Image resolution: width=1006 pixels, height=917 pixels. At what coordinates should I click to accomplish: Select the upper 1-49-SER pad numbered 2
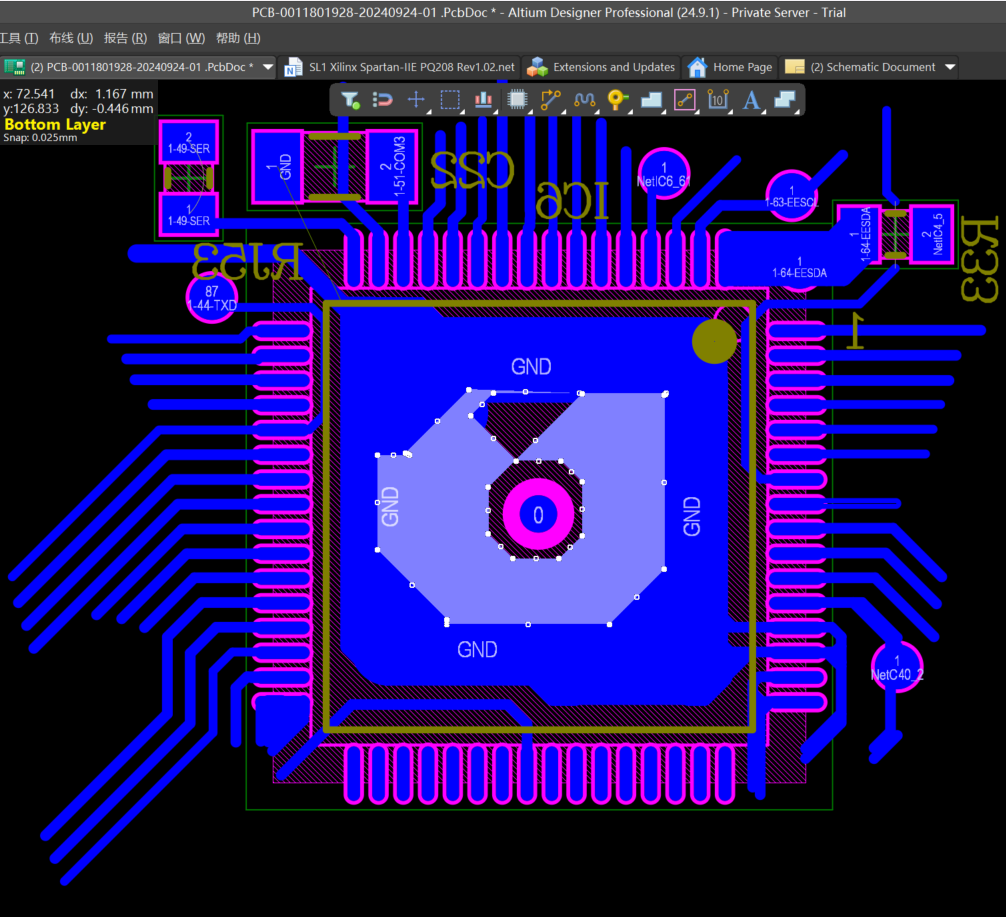(189, 142)
